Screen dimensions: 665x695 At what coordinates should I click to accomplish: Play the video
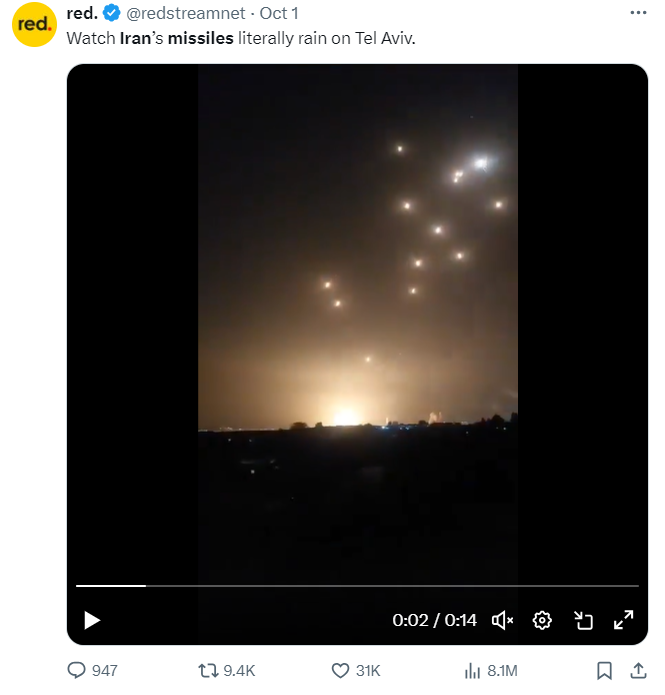click(92, 620)
